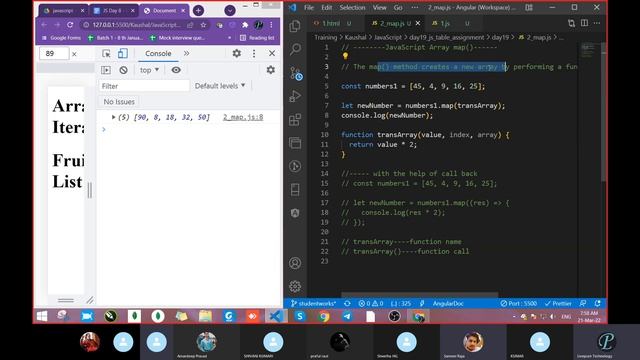Click Chrome share page icon
640x360 pixels.
click(x=190, y=25)
